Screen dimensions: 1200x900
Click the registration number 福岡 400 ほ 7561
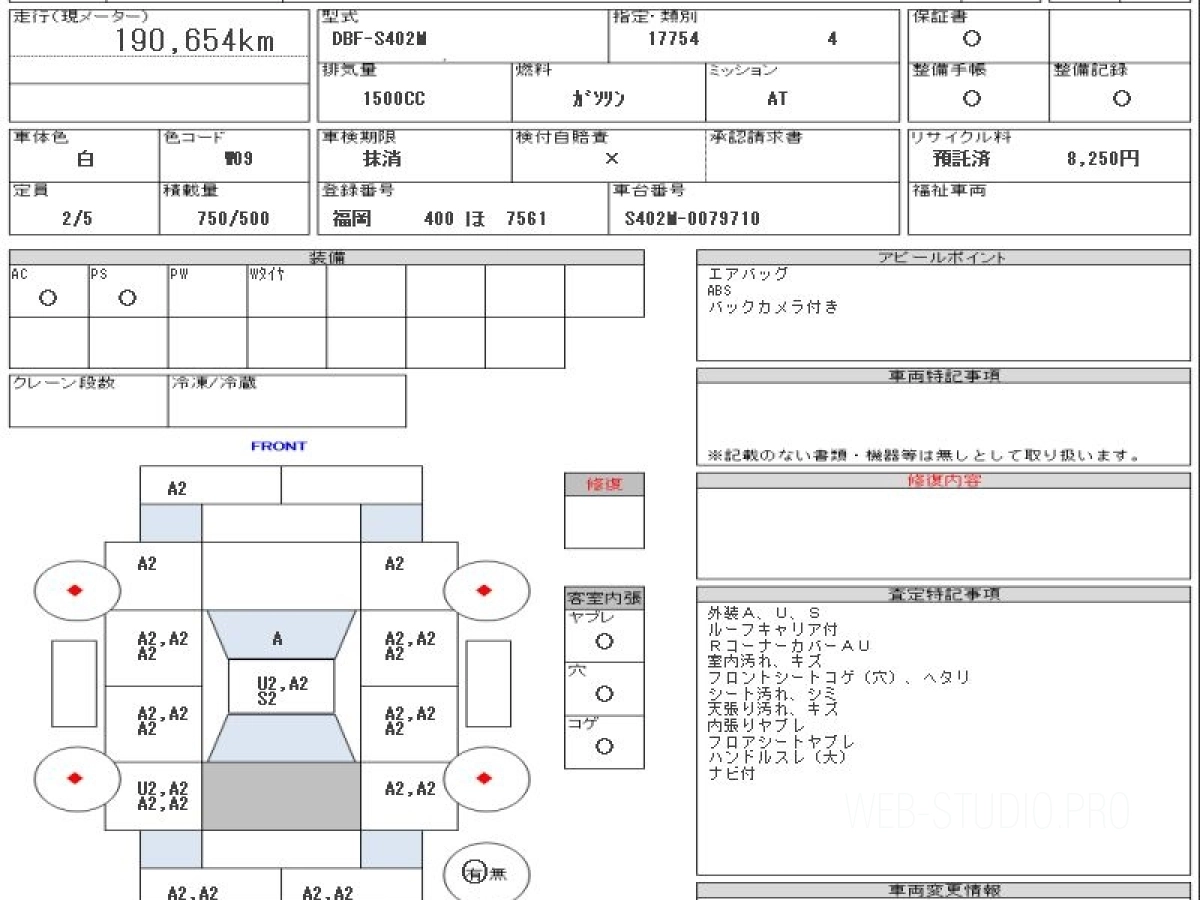tap(439, 218)
